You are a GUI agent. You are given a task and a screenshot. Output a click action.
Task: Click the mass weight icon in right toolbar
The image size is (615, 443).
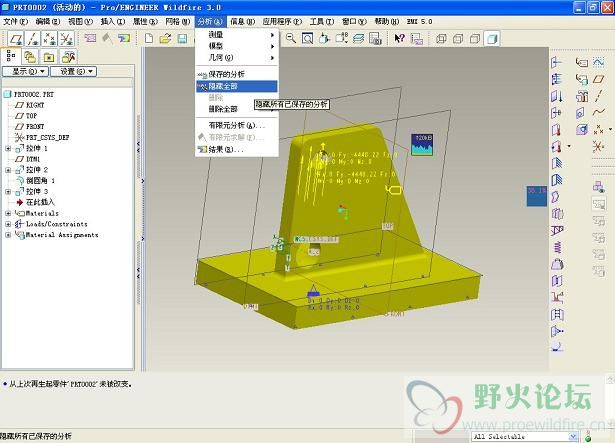pos(557,264)
